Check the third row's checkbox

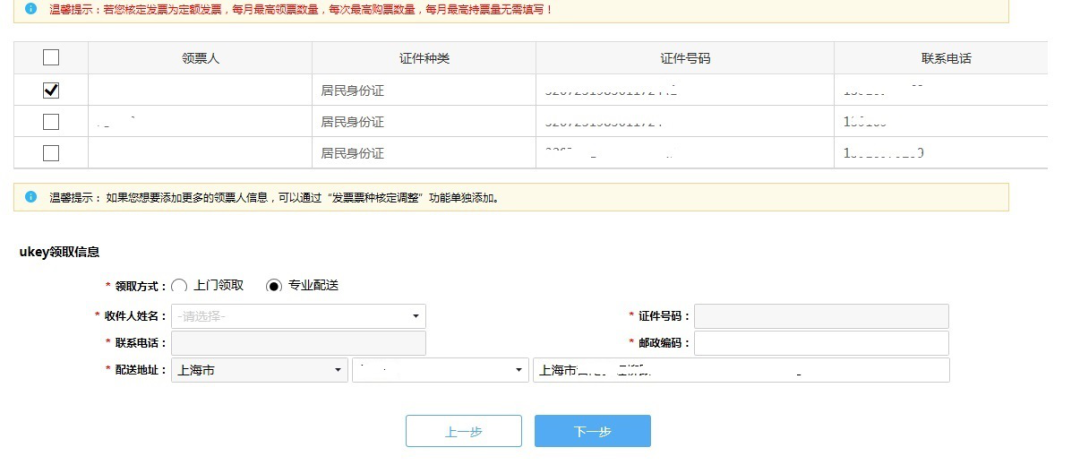pyautogui.click(x=51, y=153)
